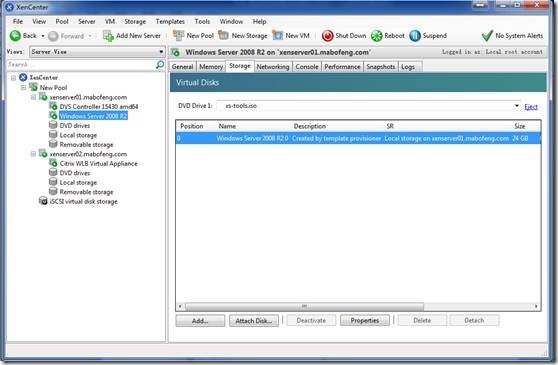The image size is (558, 365).
Task: Open the Storage menu
Action: [135, 21]
